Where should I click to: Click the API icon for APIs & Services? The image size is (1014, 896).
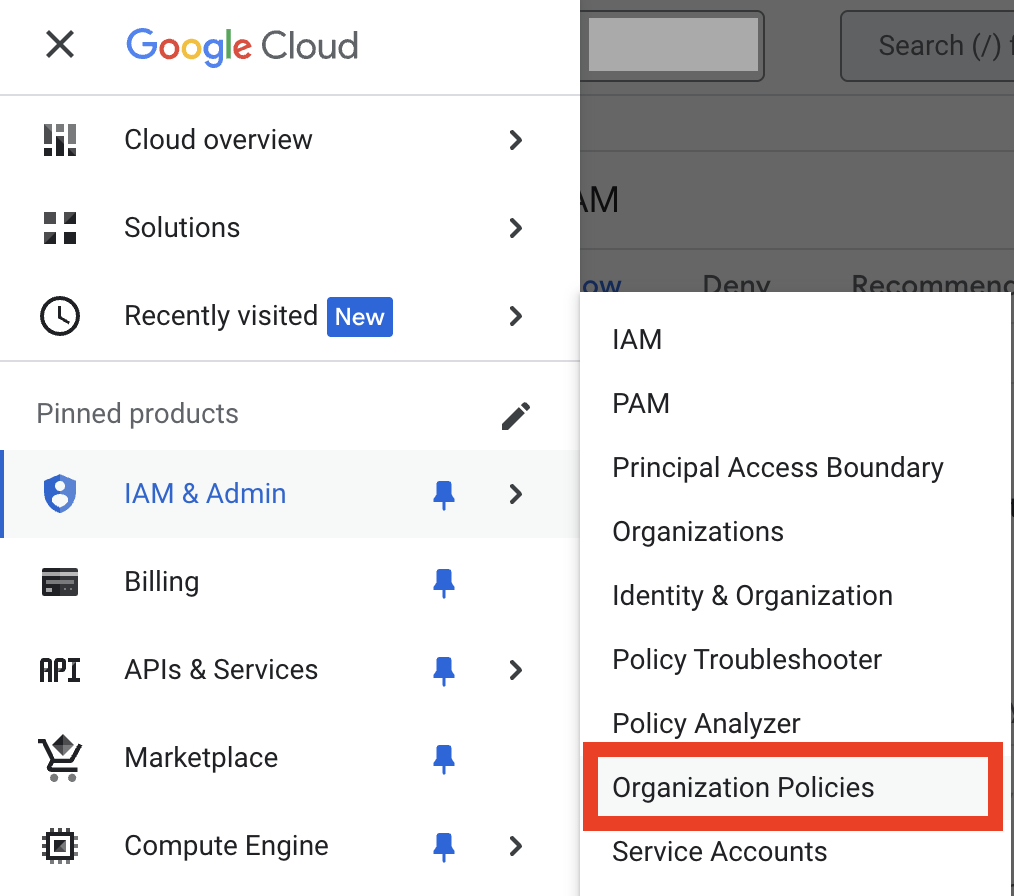click(59, 670)
